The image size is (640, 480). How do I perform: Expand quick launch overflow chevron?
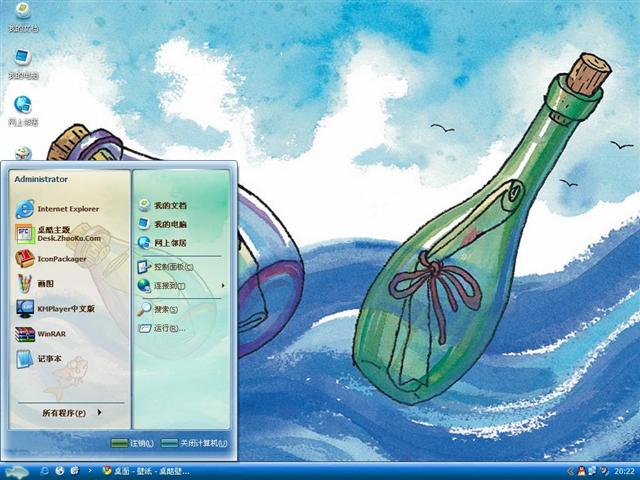[90, 471]
